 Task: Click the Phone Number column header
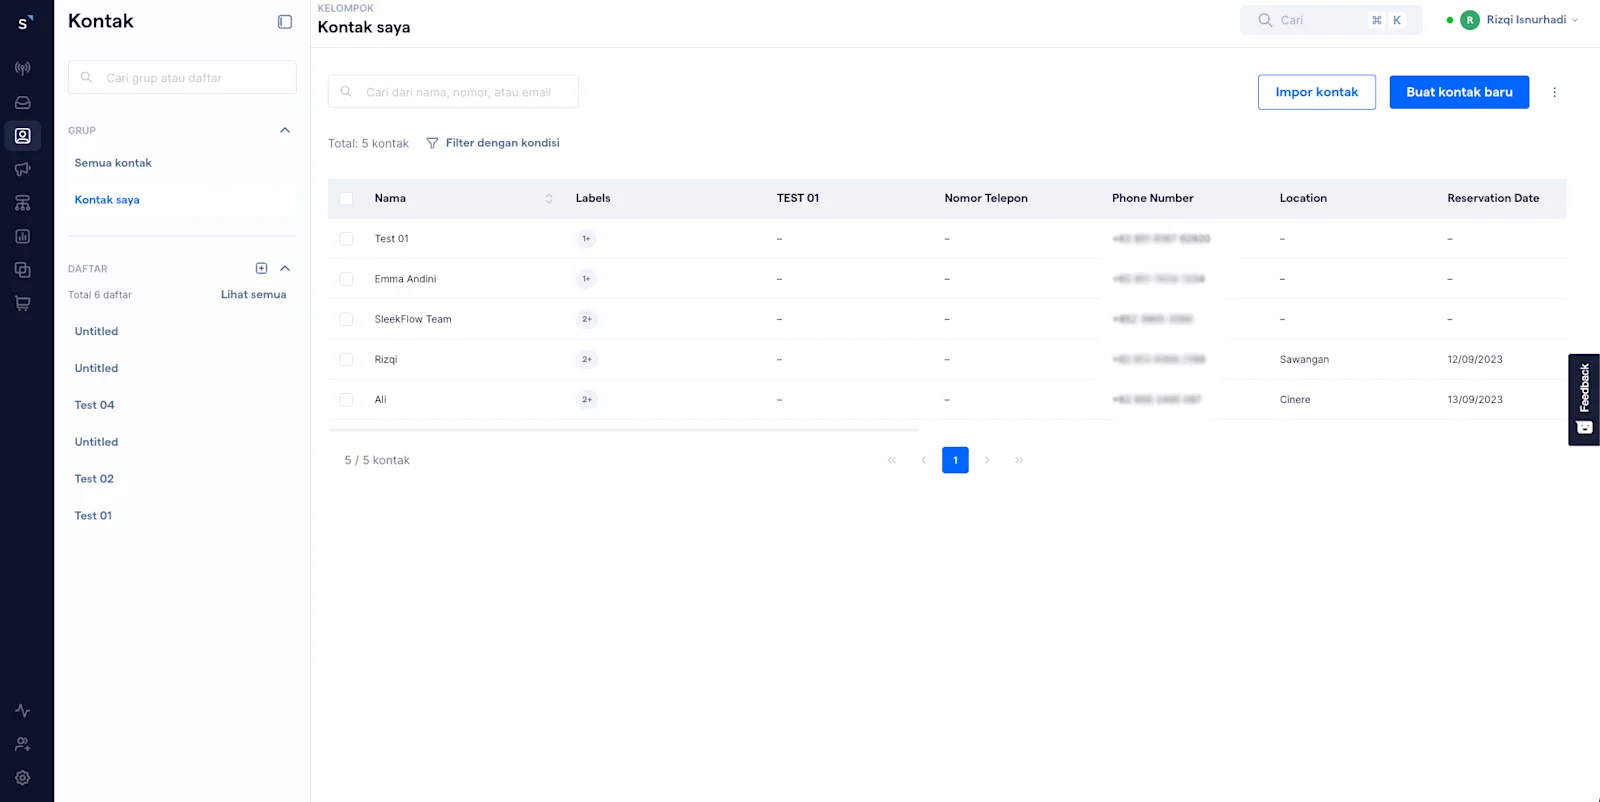(1153, 198)
